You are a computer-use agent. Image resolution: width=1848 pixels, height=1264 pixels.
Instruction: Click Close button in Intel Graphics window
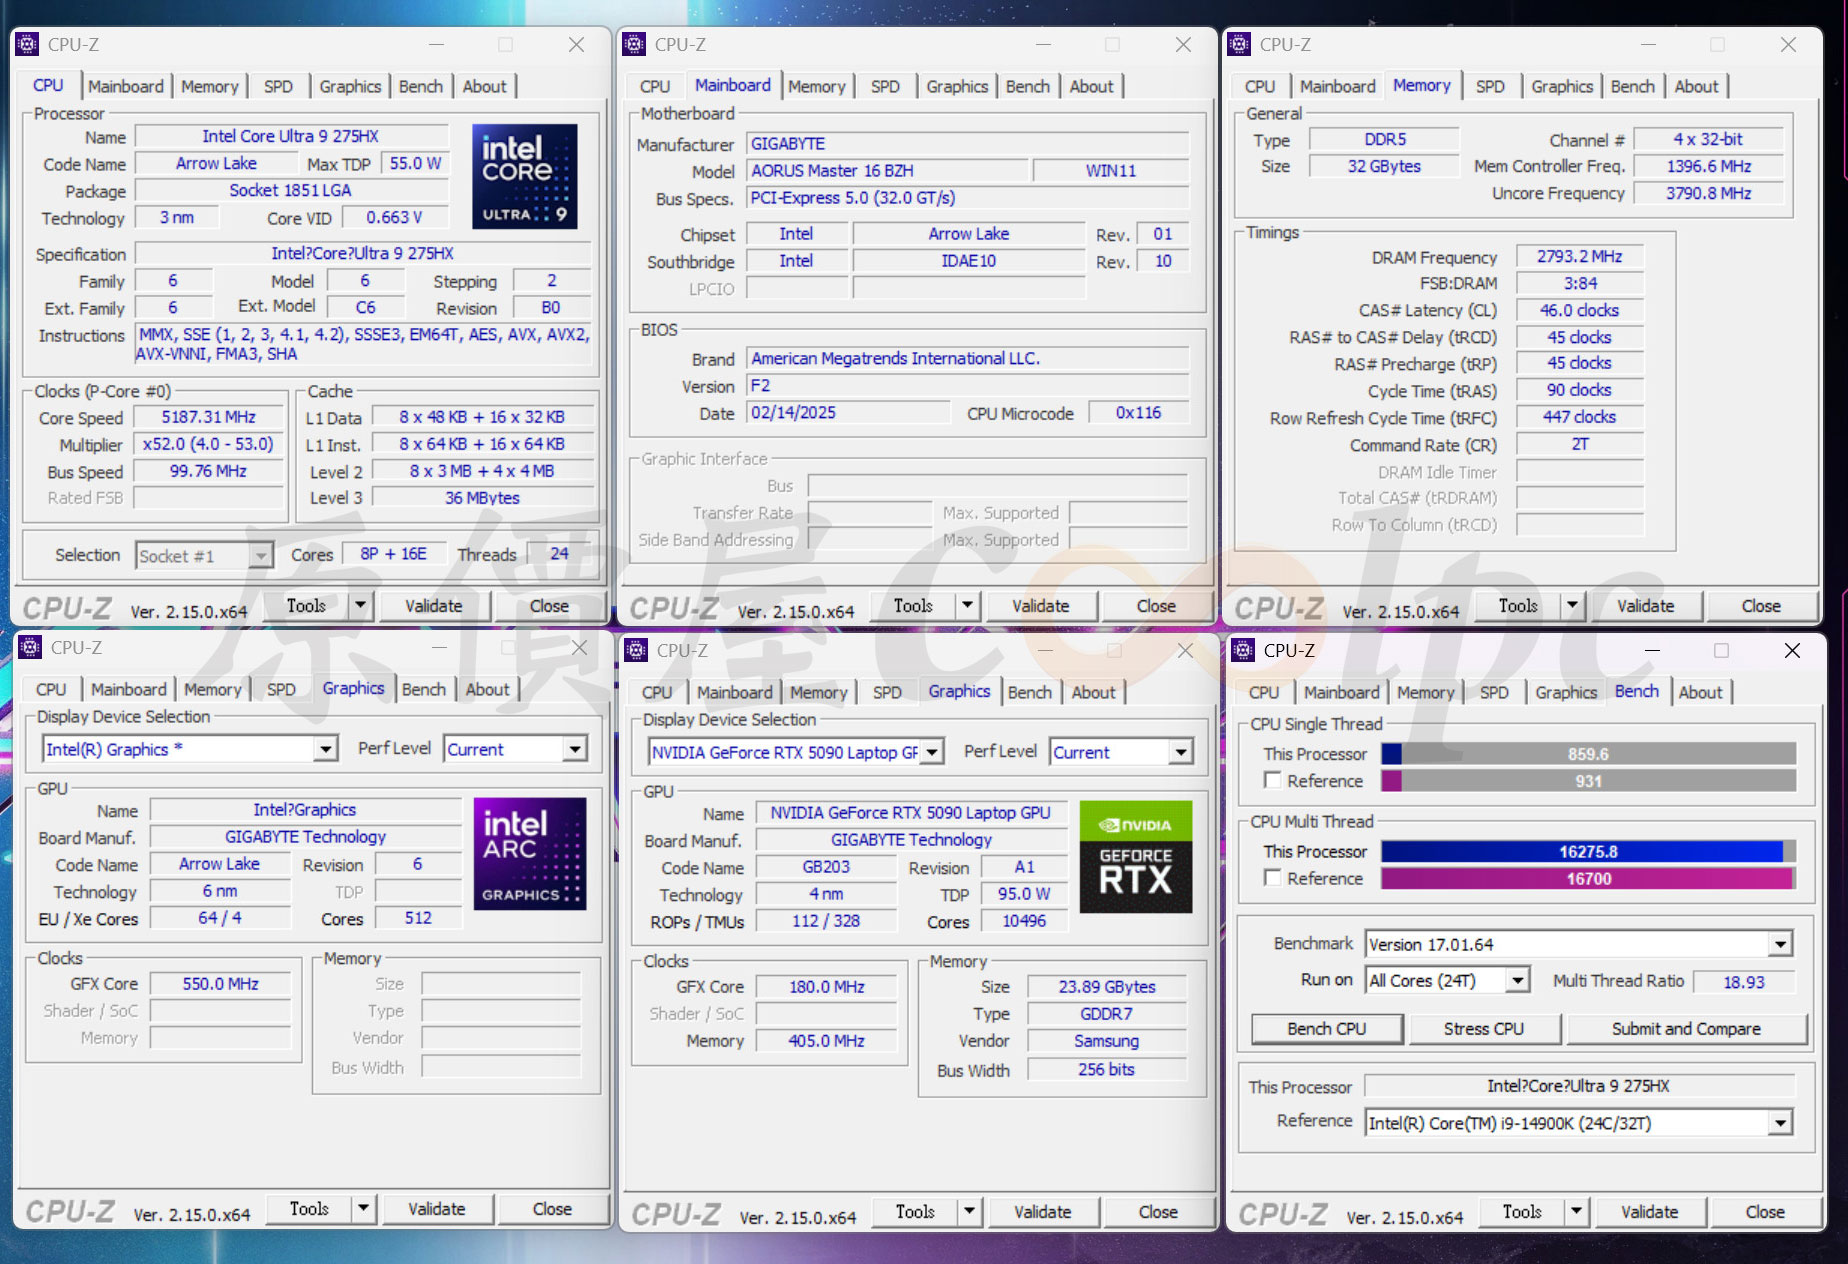point(552,1208)
